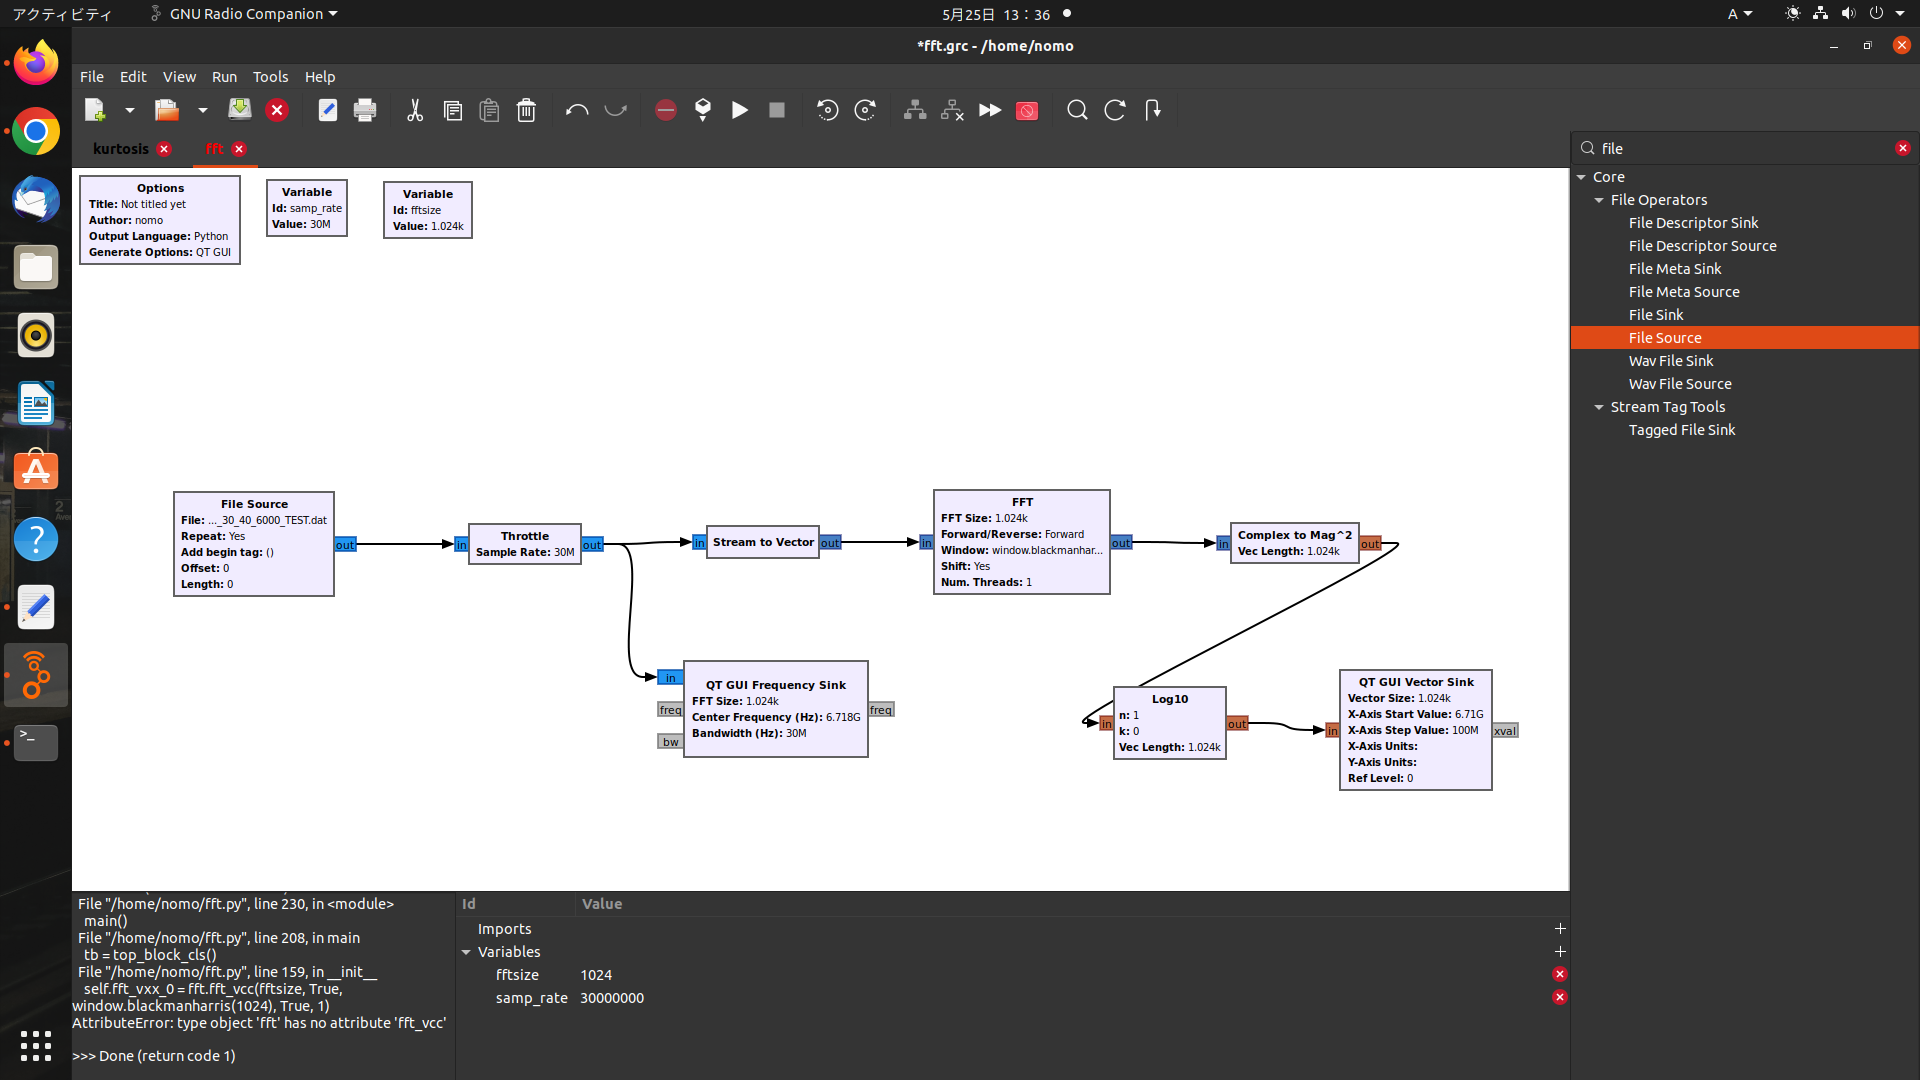Click the Print icon in toolbar

pos(365,110)
